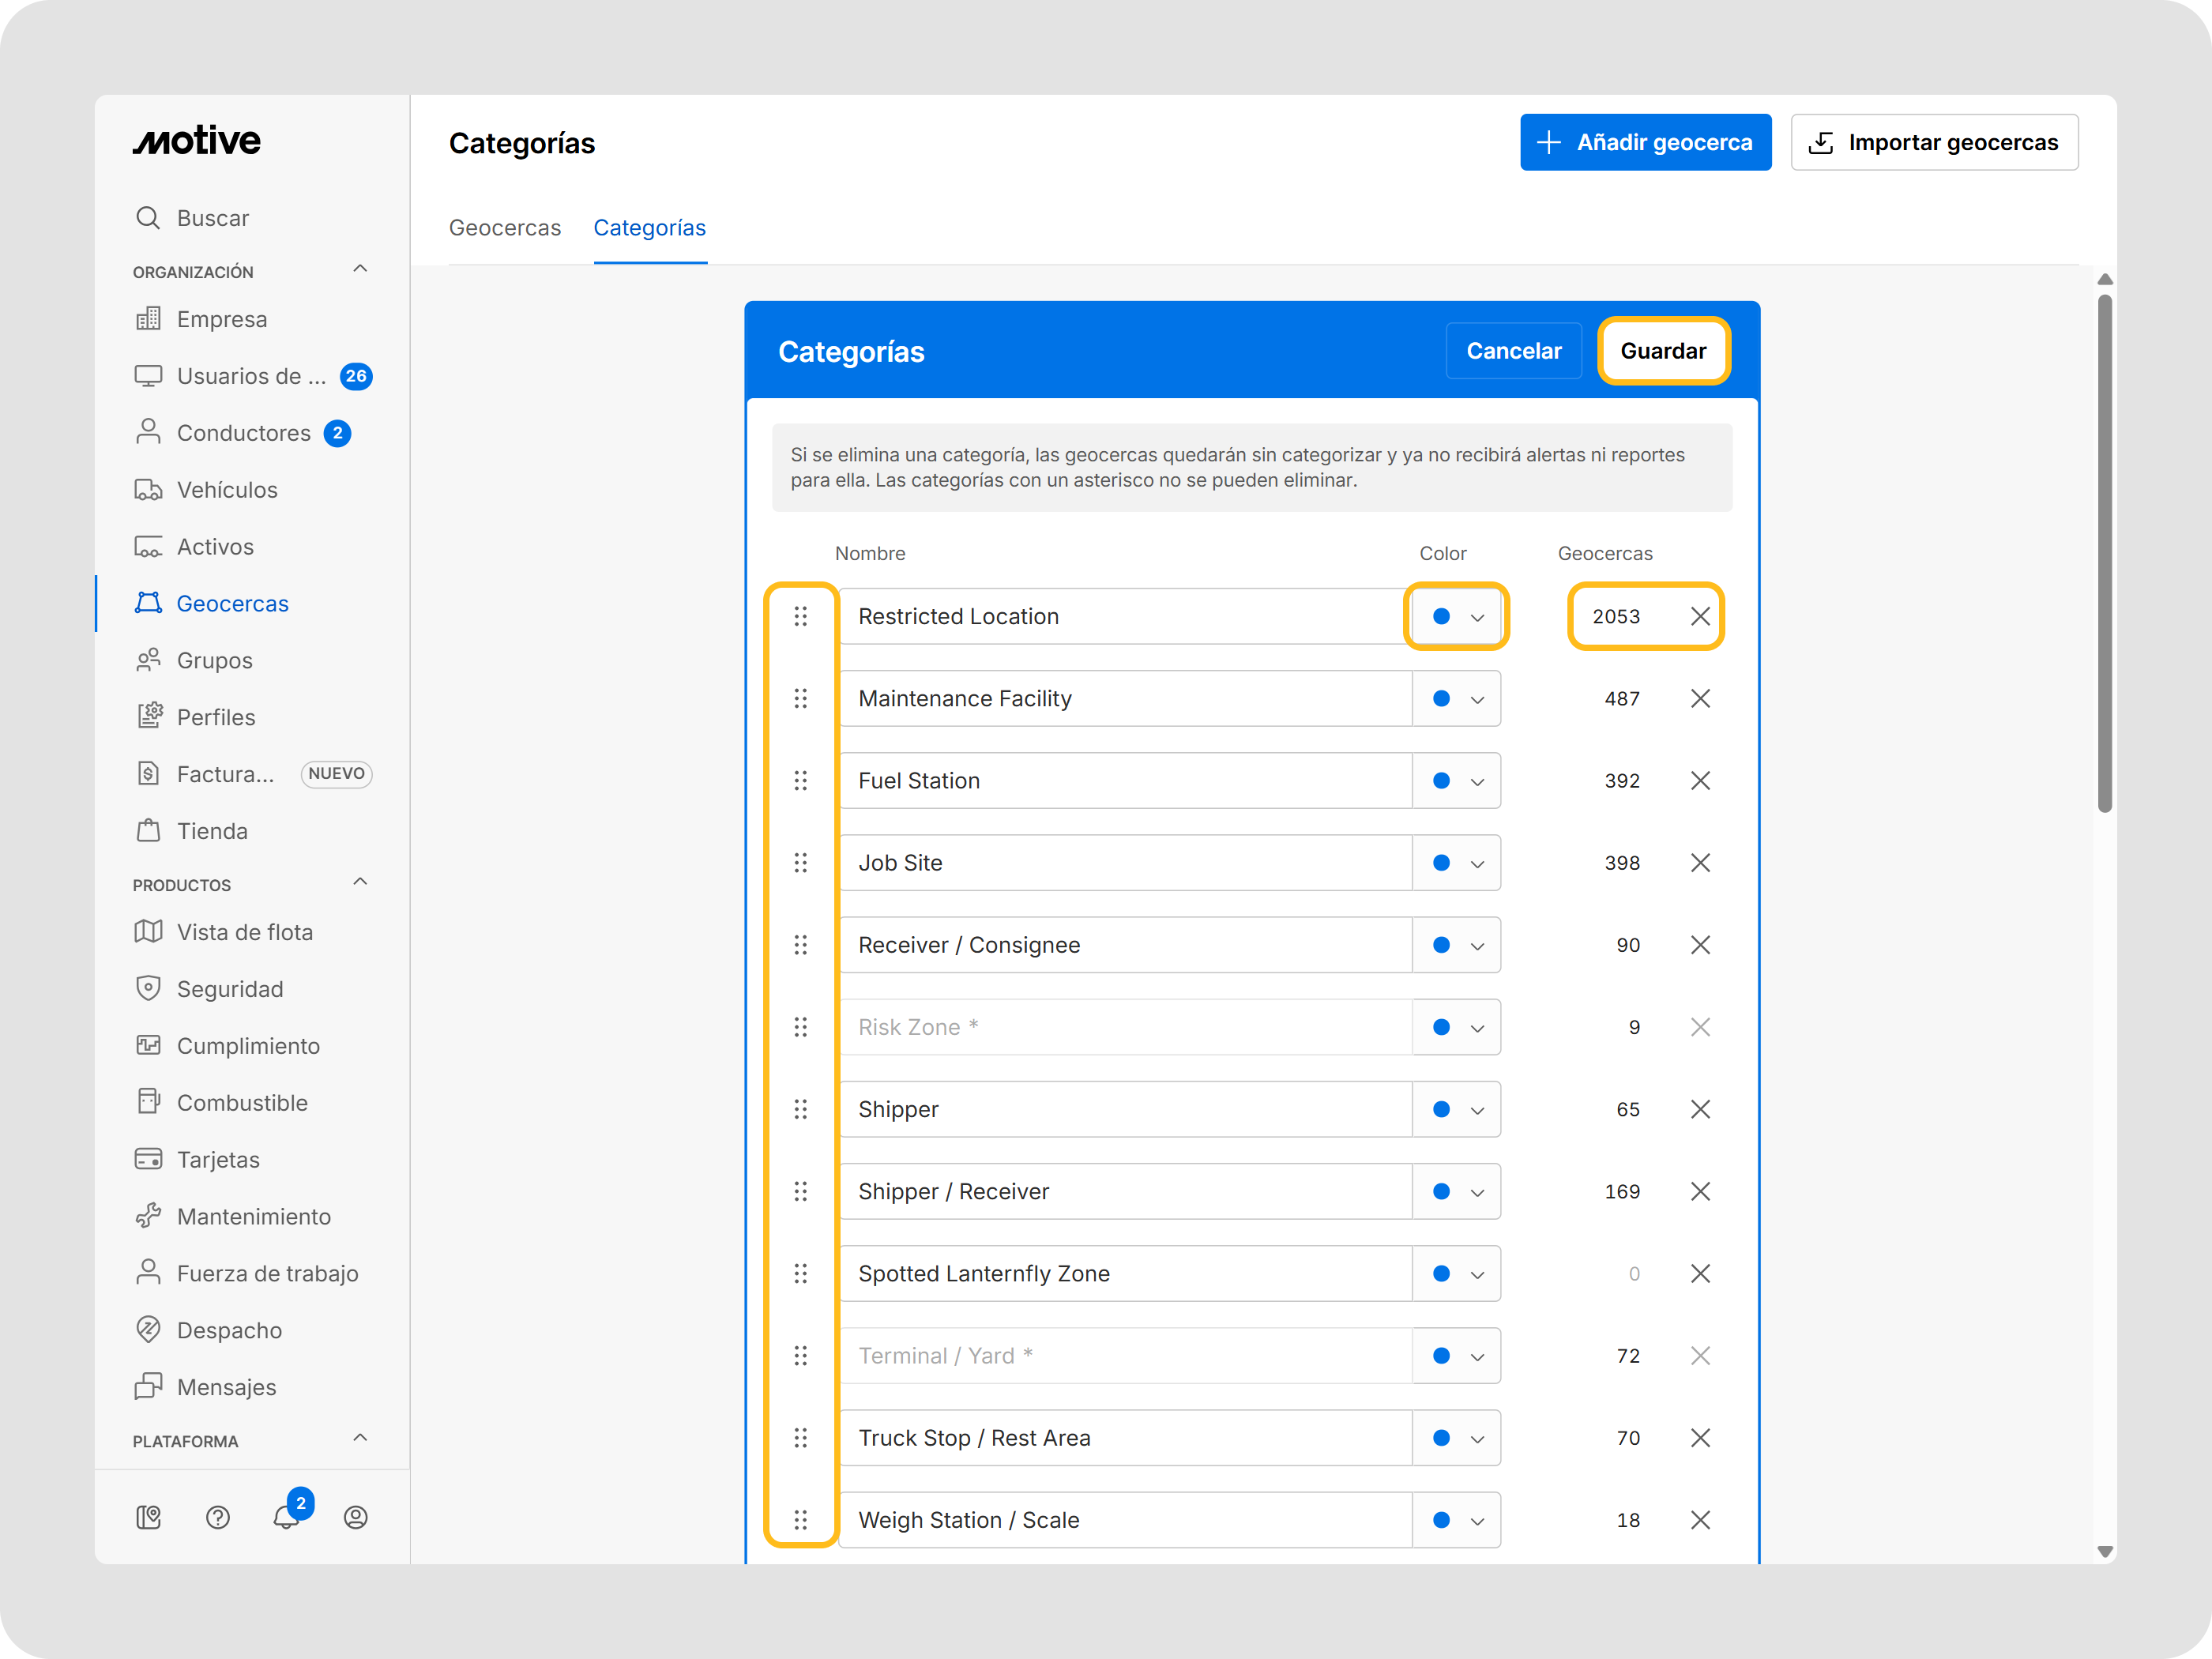Click the drag handle beside Maintenance Facility
The image size is (2212, 1659).
800,699
